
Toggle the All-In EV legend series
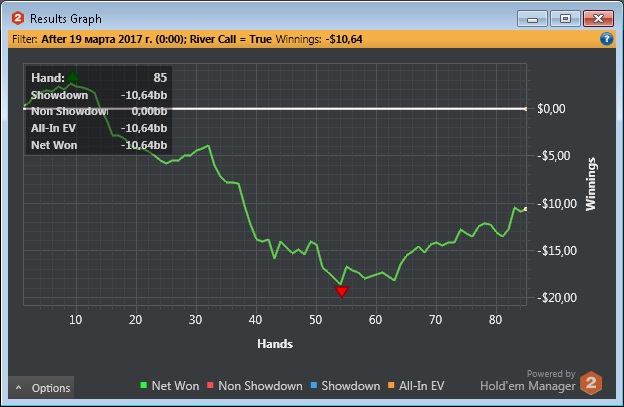[416, 386]
